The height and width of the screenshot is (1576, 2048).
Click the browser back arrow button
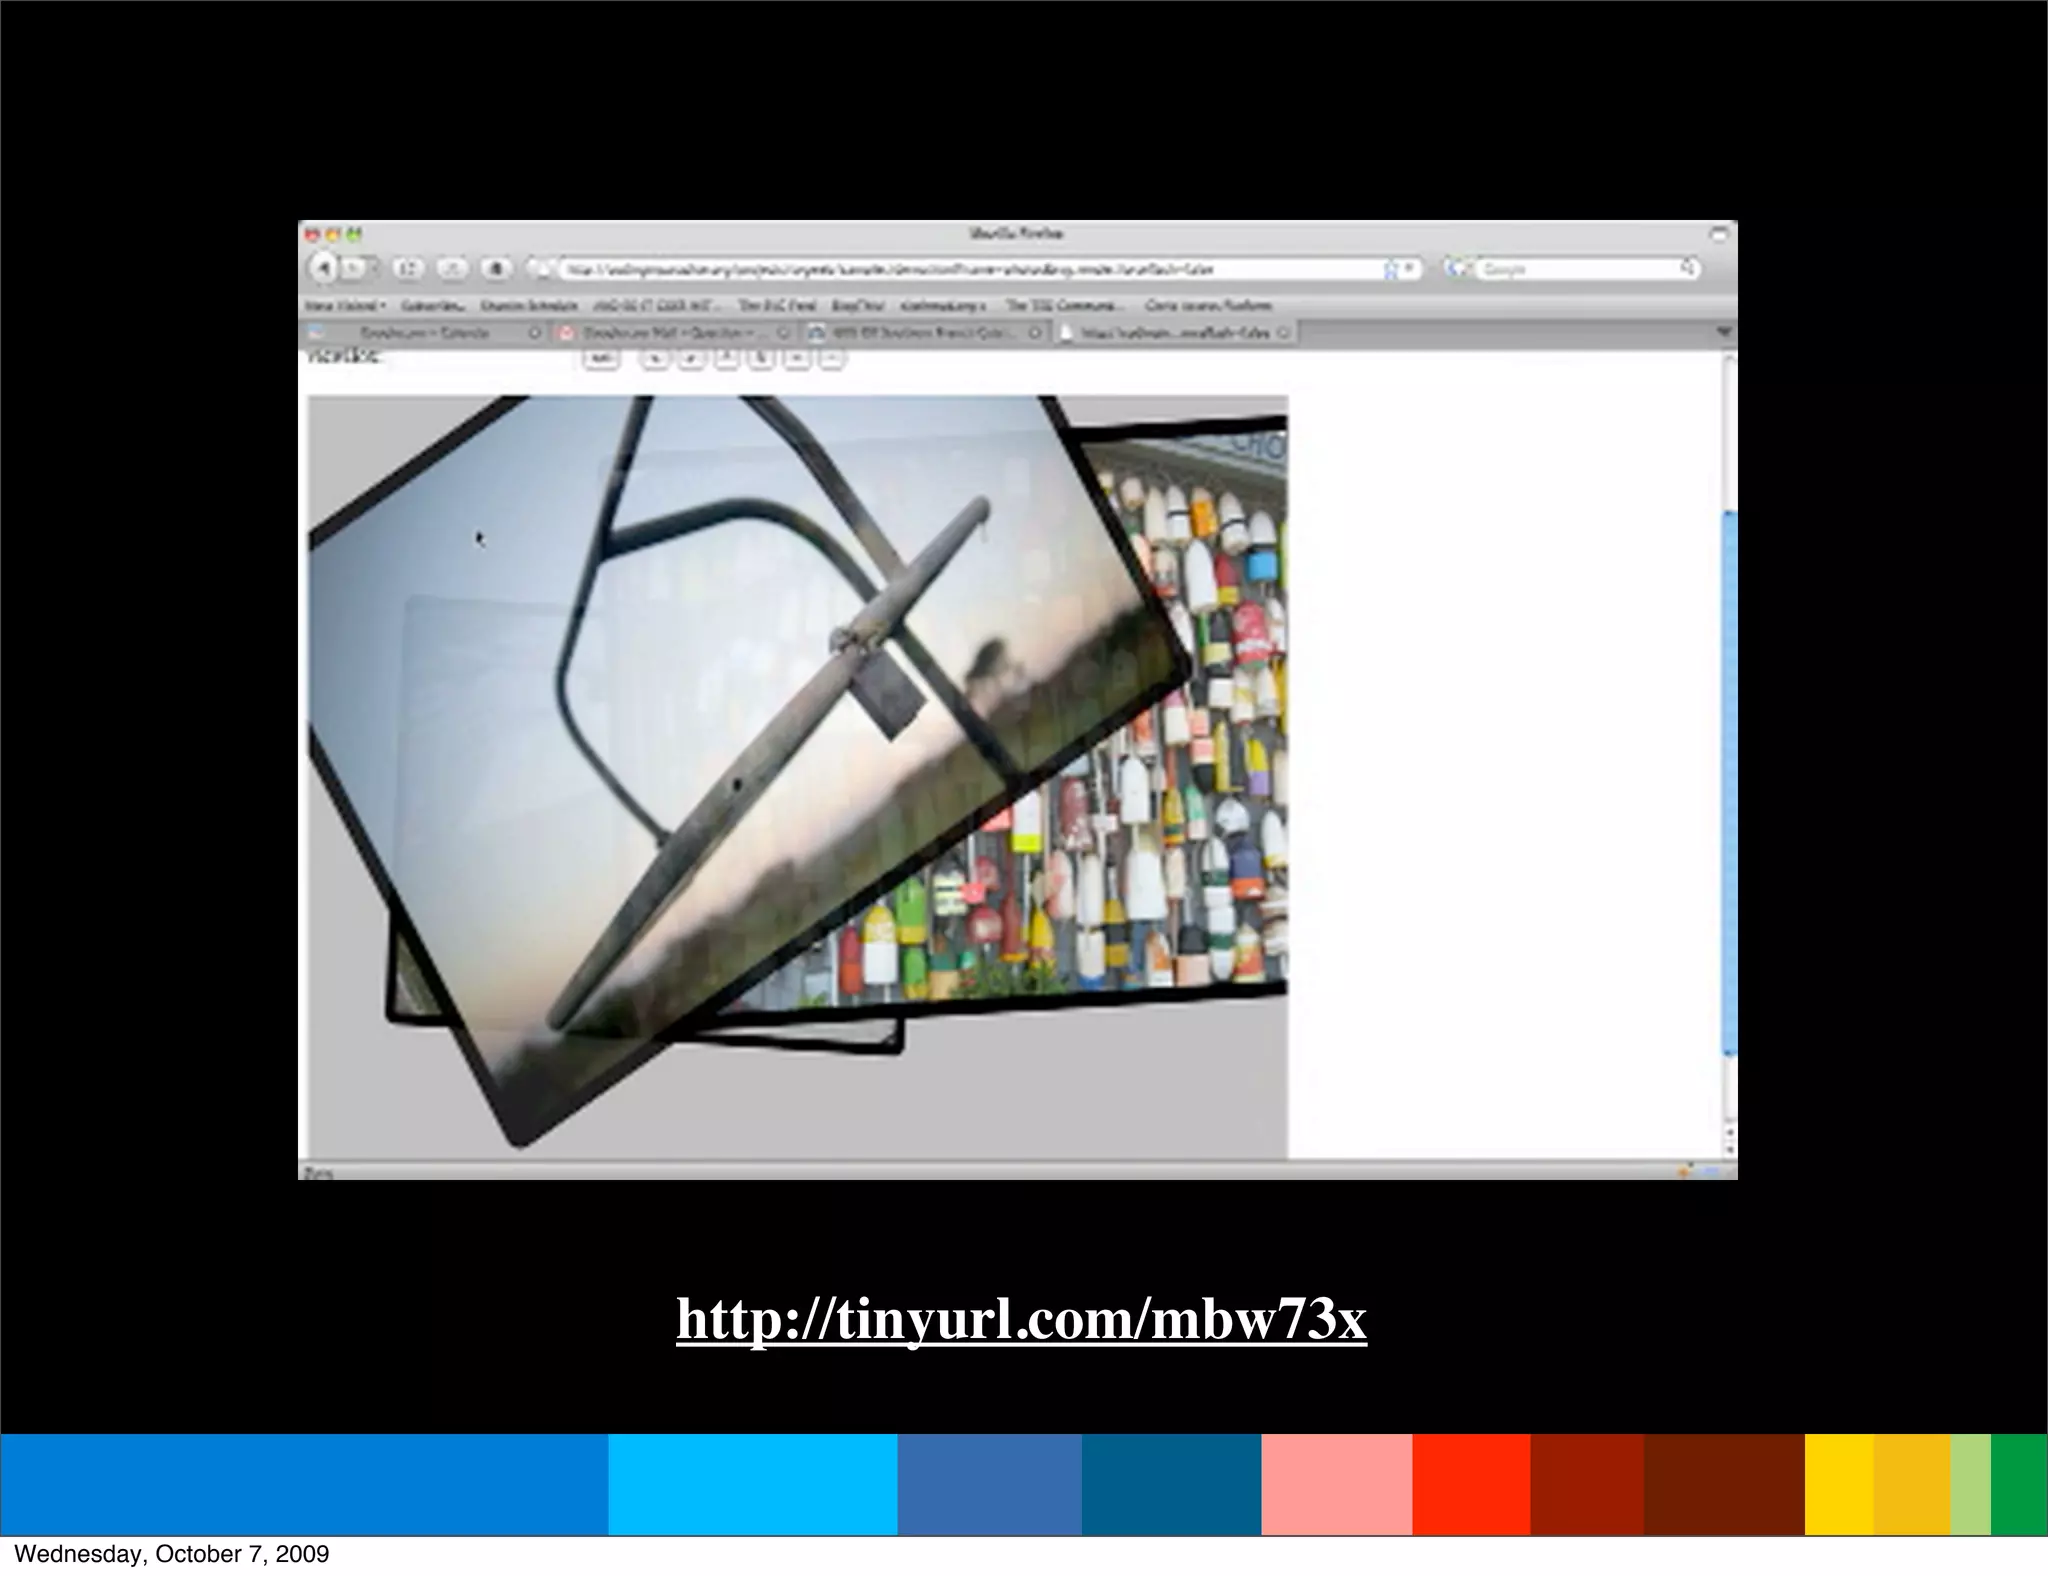click(323, 268)
